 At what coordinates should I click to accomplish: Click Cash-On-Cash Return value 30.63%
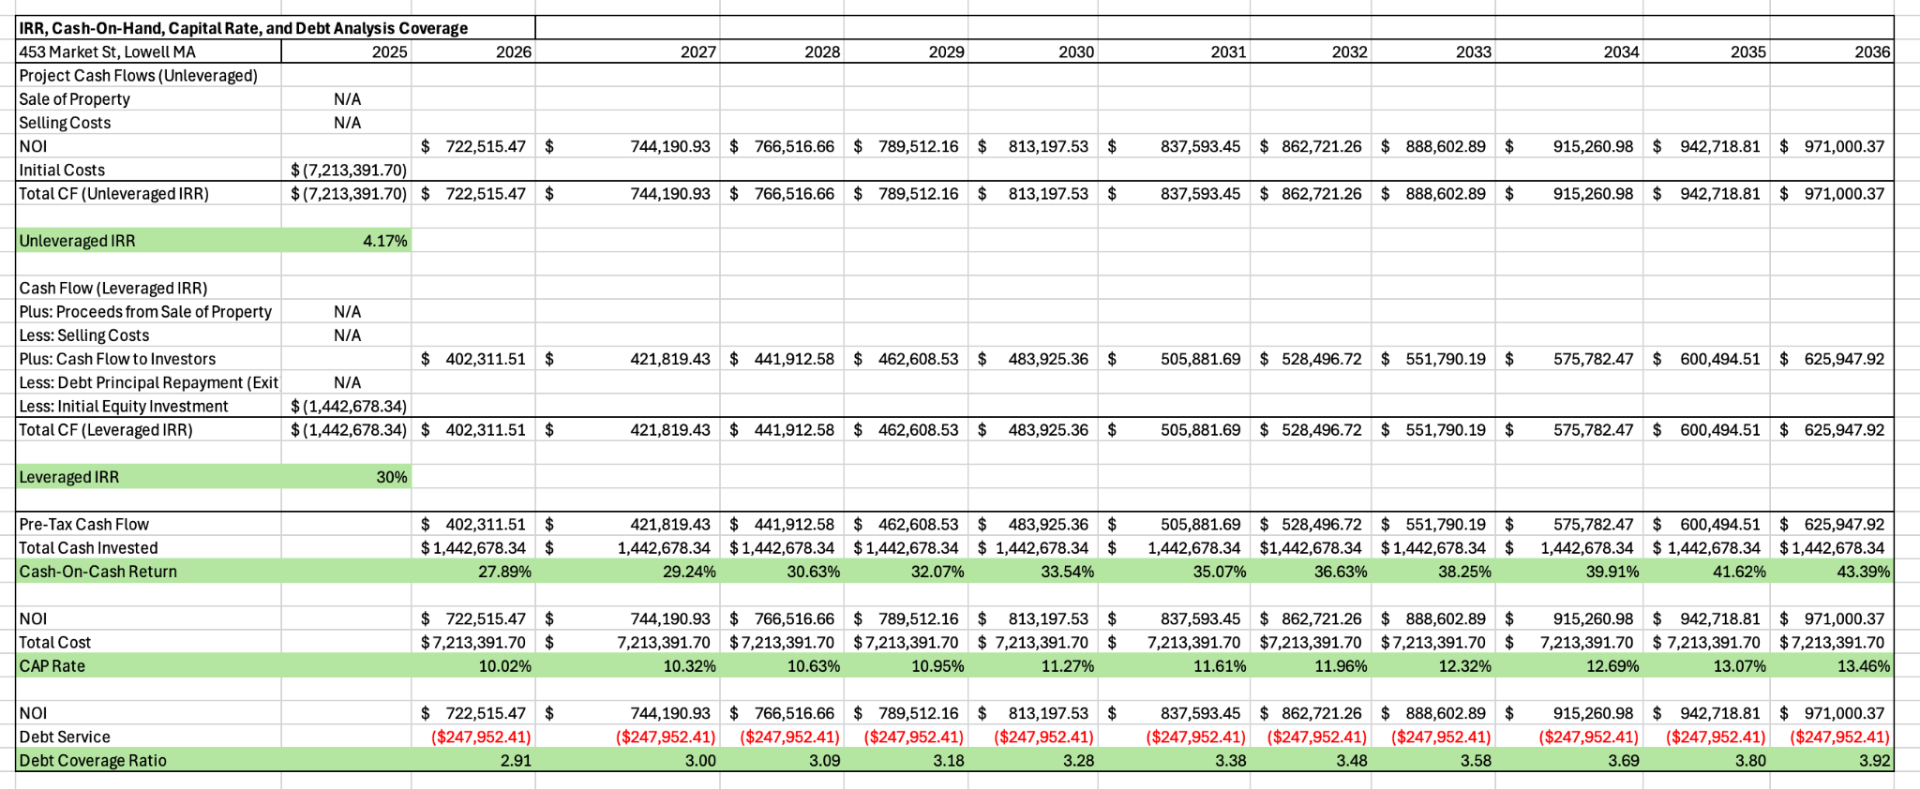tap(782, 572)
